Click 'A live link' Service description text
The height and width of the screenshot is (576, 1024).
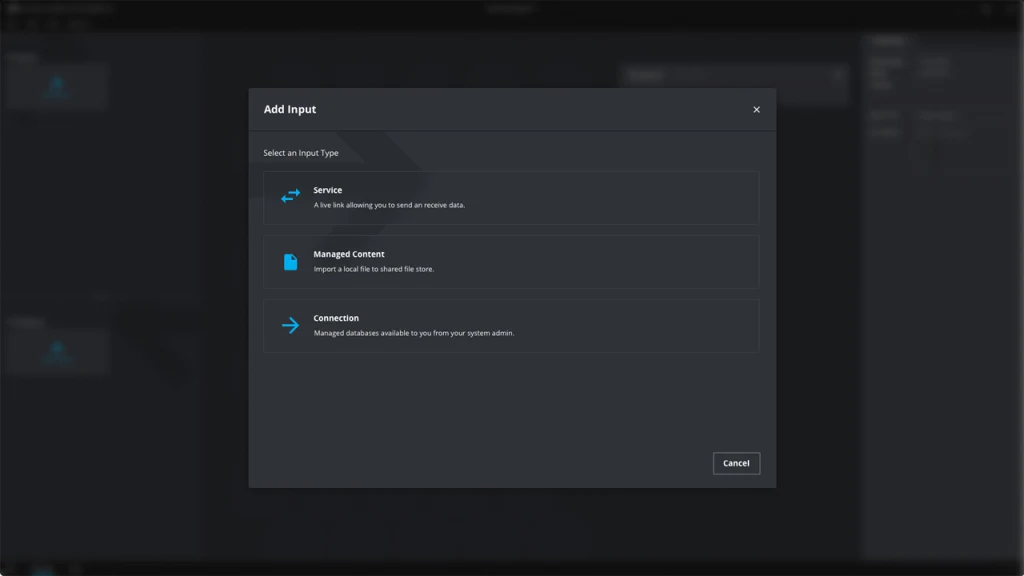tap(389, 205)
